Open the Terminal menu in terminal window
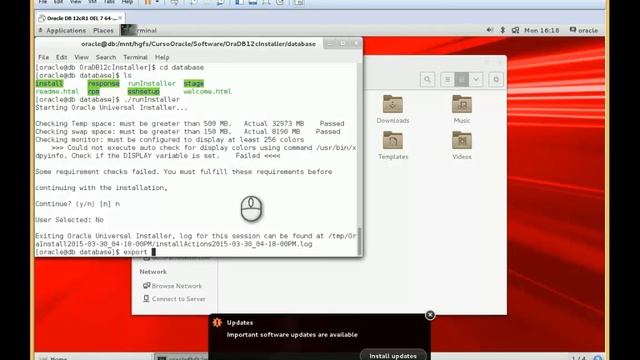This screenshot has width=640, height=360. pos(135,57)
